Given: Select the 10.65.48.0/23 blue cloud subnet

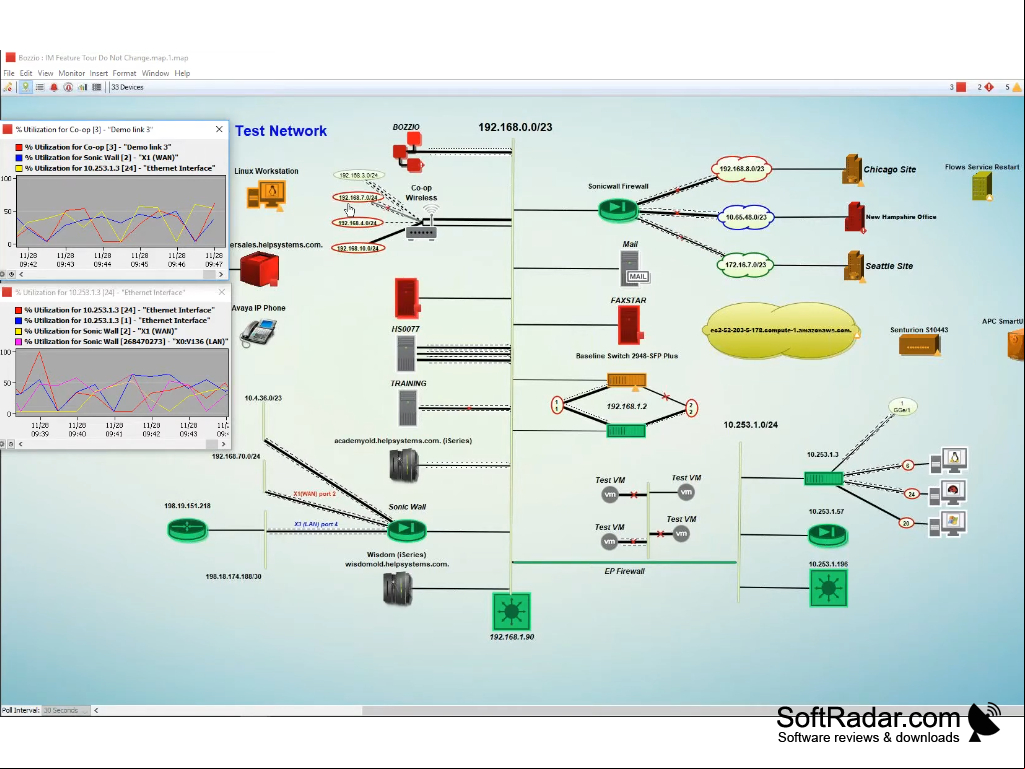Looking at the screenshot, I should pyautogui.click(x=745, y=218).
